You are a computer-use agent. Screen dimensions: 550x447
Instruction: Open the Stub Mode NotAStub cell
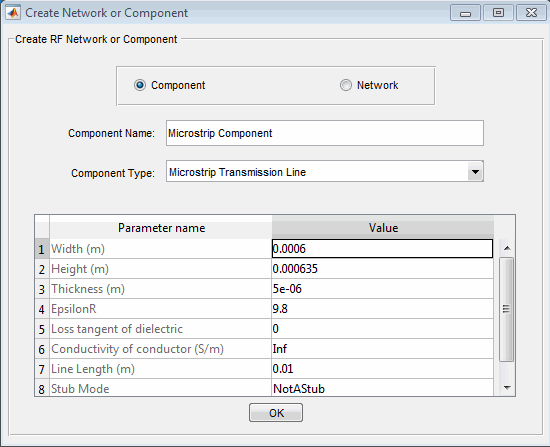point(382,388)
